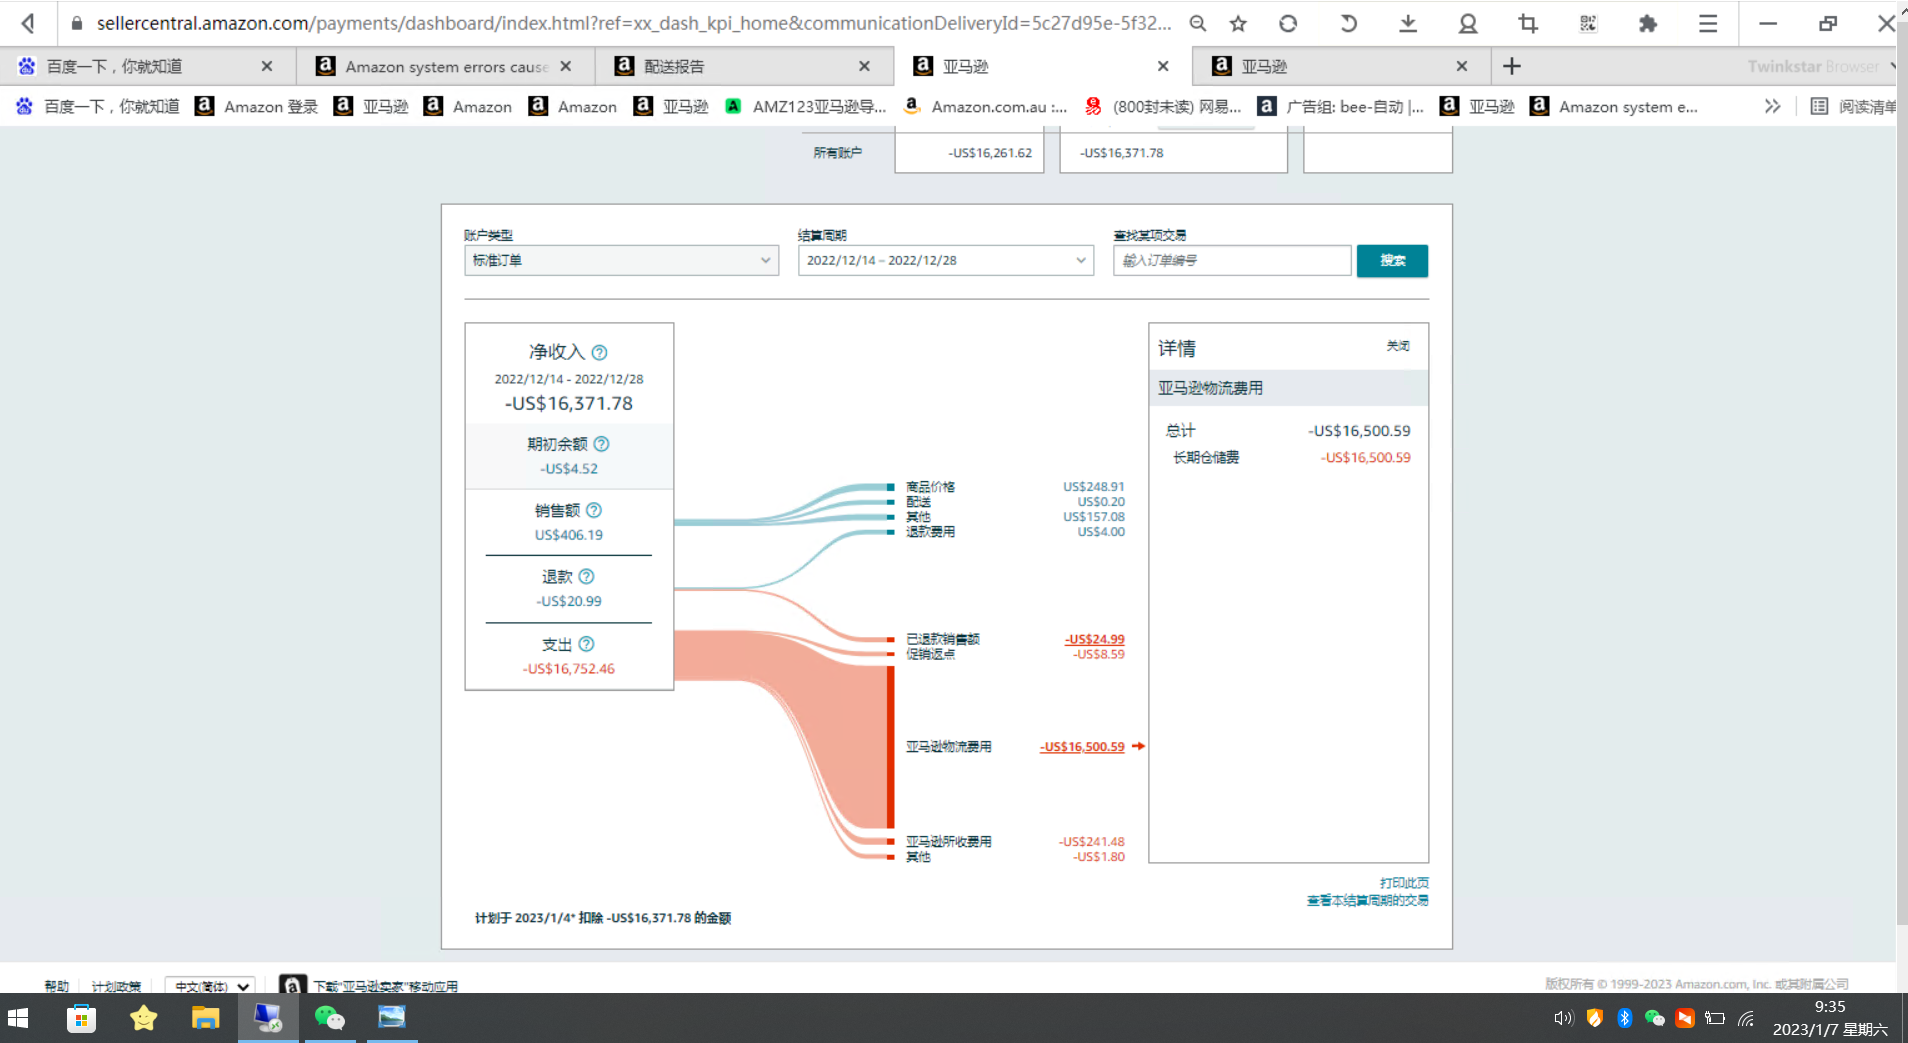Click the 输入订单编号 search field
Image resolution: width=1908 pixels, height=1043 pixels.
[1231, 260]
